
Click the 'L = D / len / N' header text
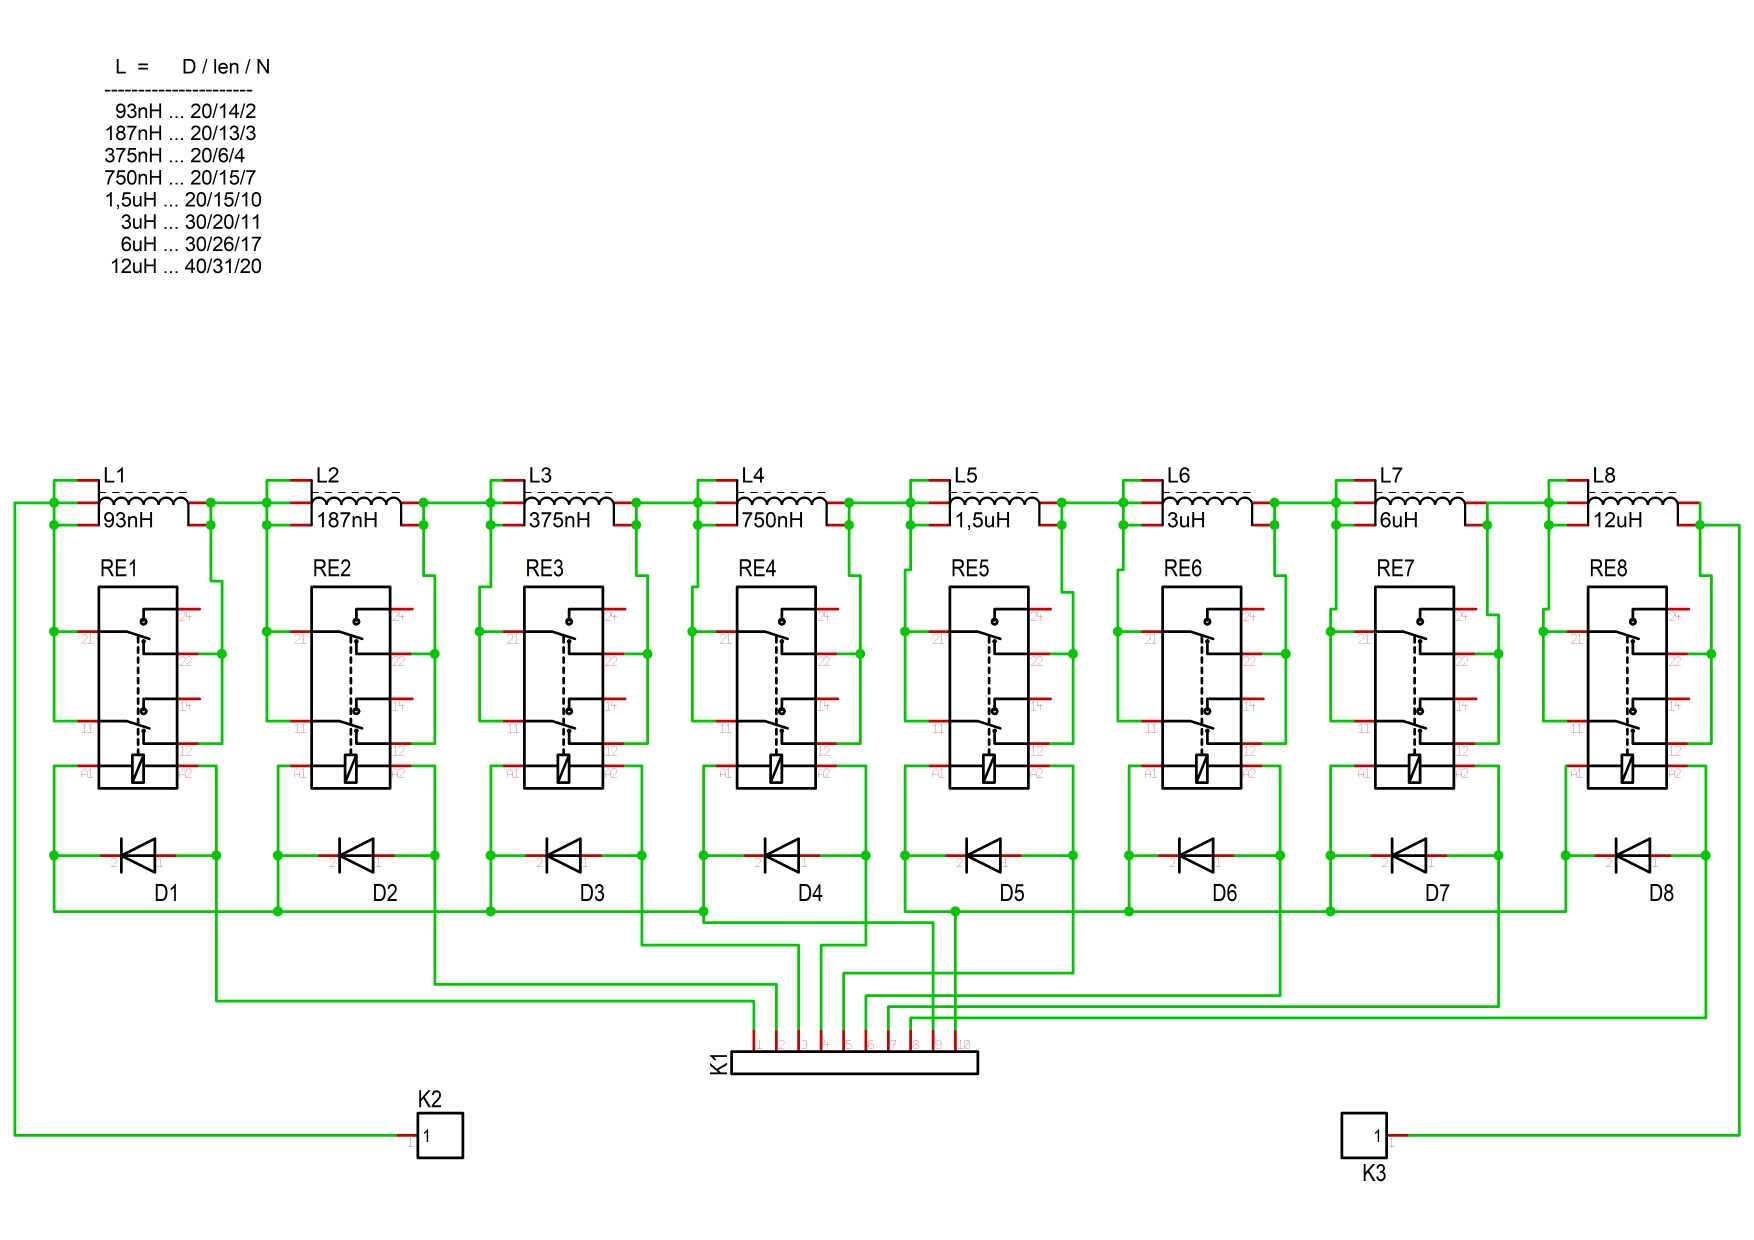click(192, 67)
